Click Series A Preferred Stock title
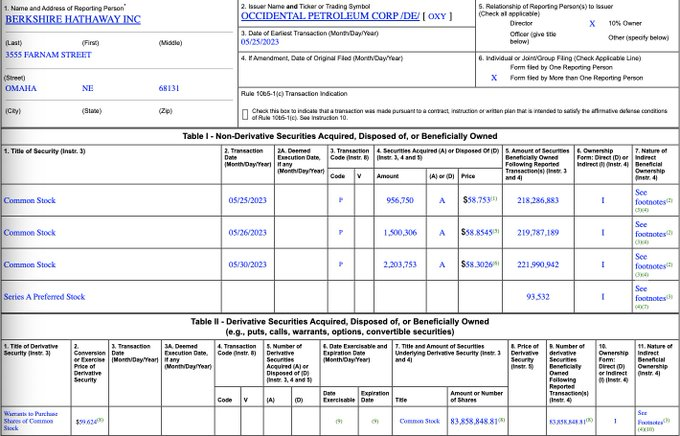The width and height of the screenshot is (680, 436). point(44,297)
